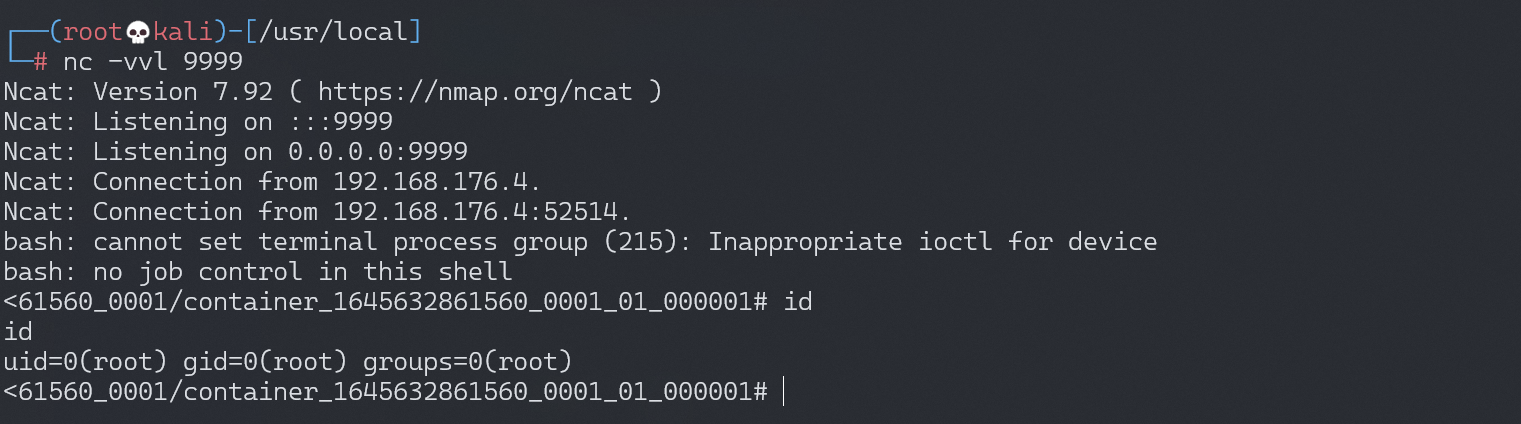The image size is (1521, 424).
Task: Place the cursor at the last container prompt
Action: 783,392
